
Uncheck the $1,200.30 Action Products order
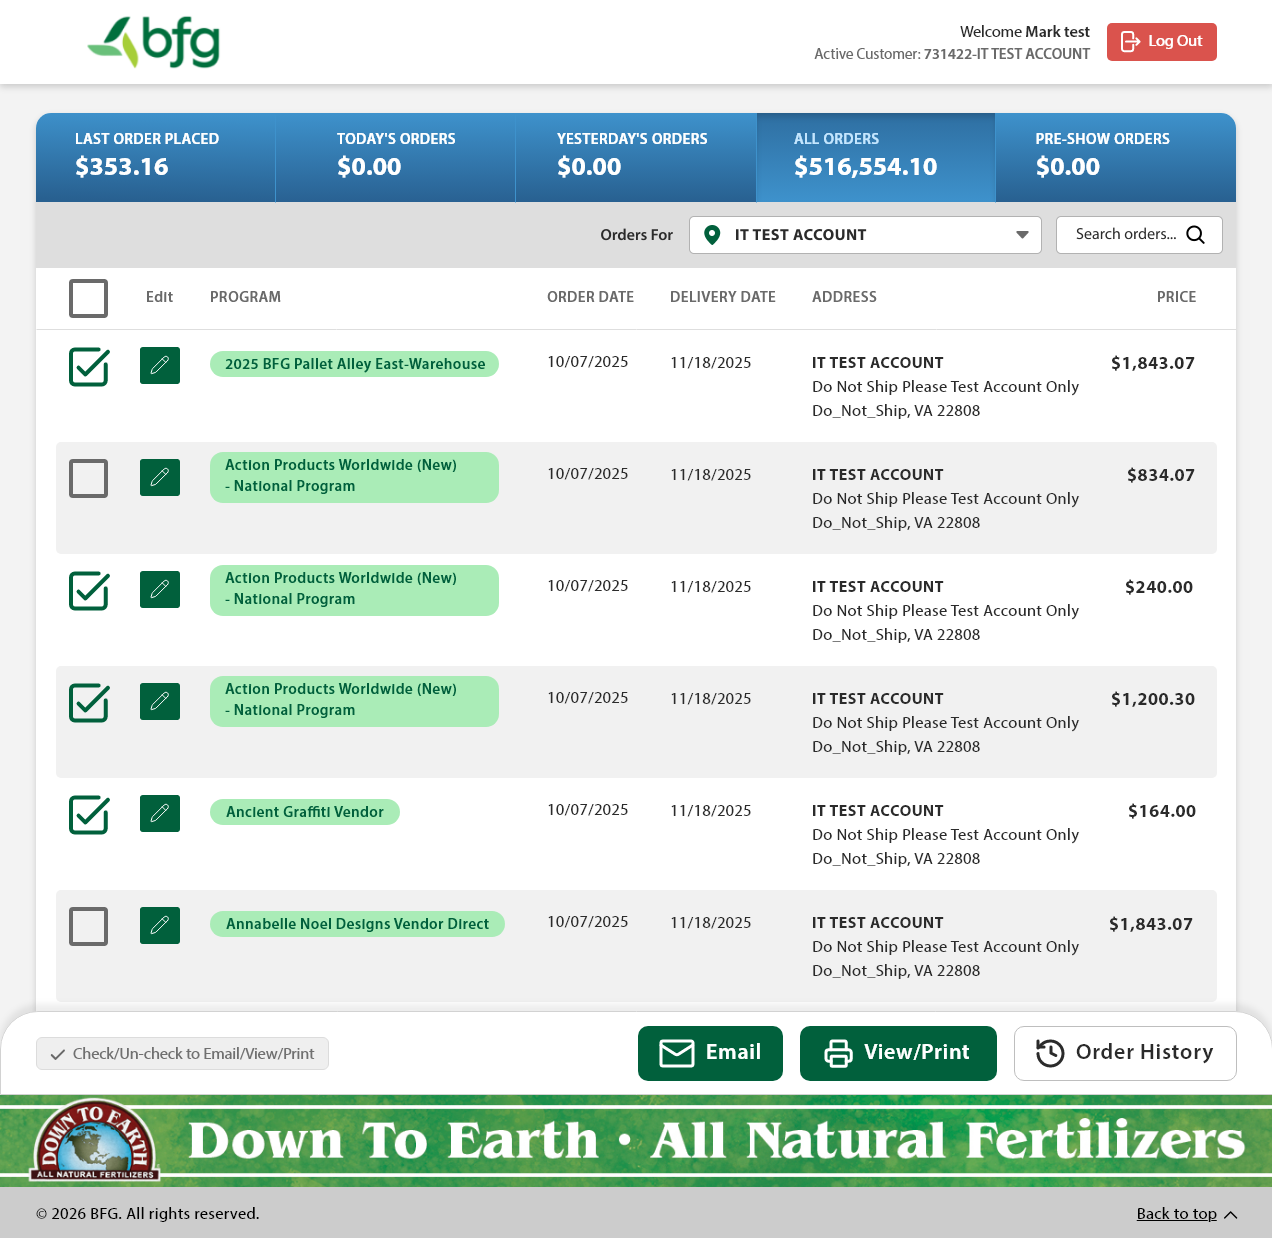point(89,702)
